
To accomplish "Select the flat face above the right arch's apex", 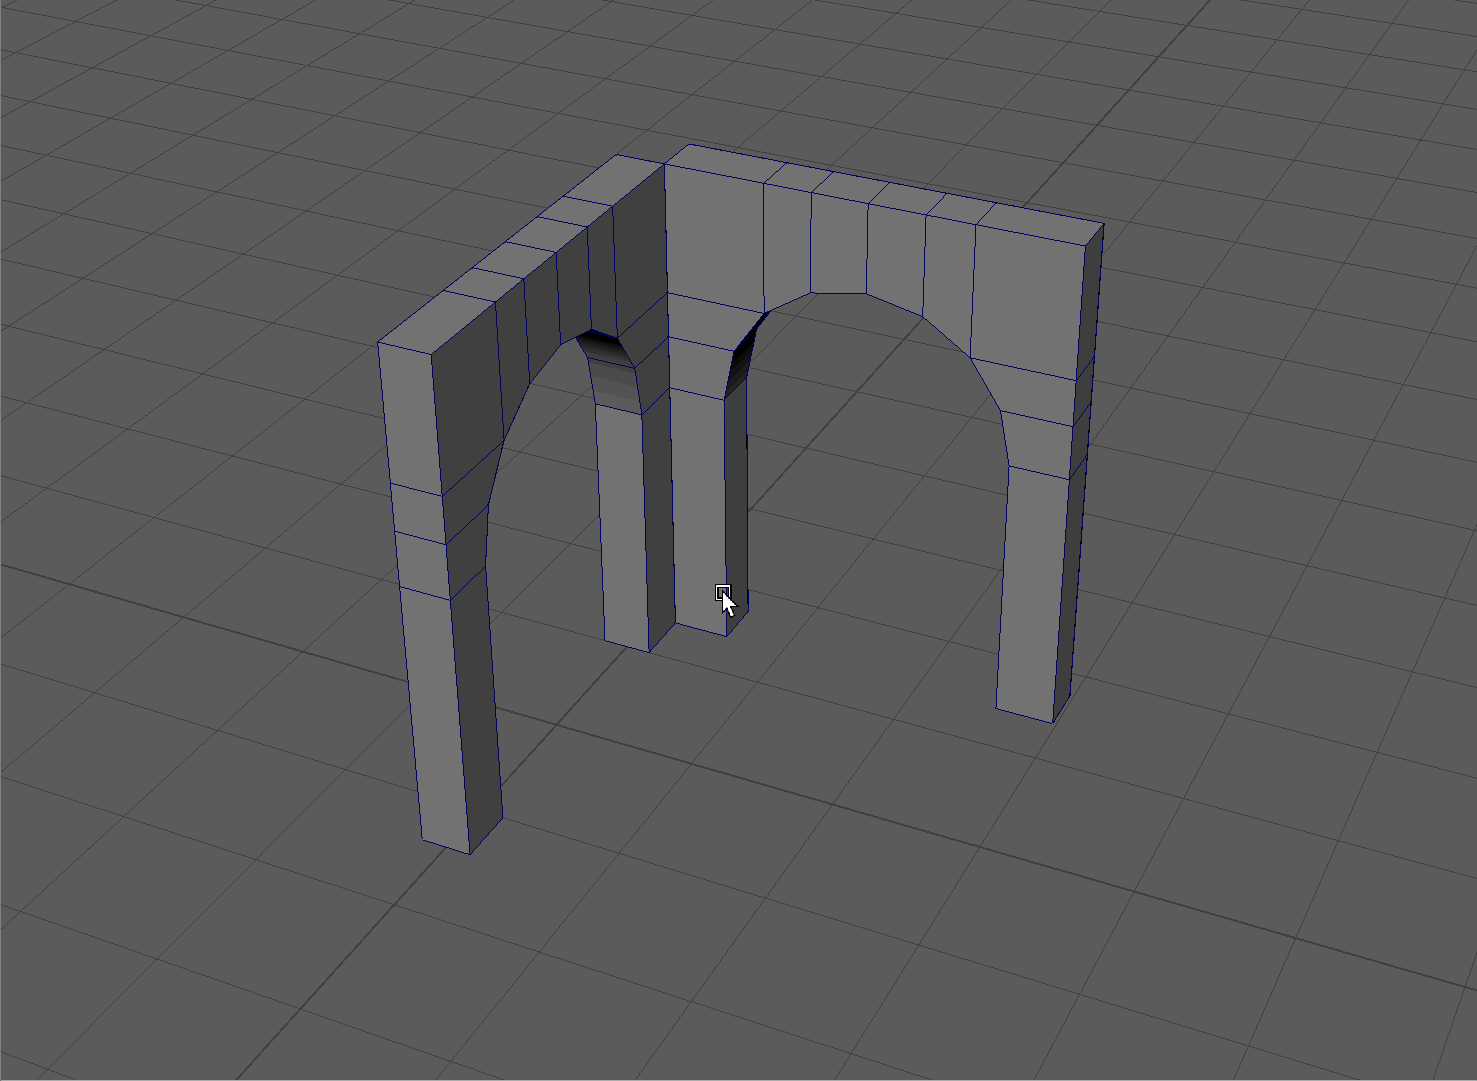I will 838,245.
